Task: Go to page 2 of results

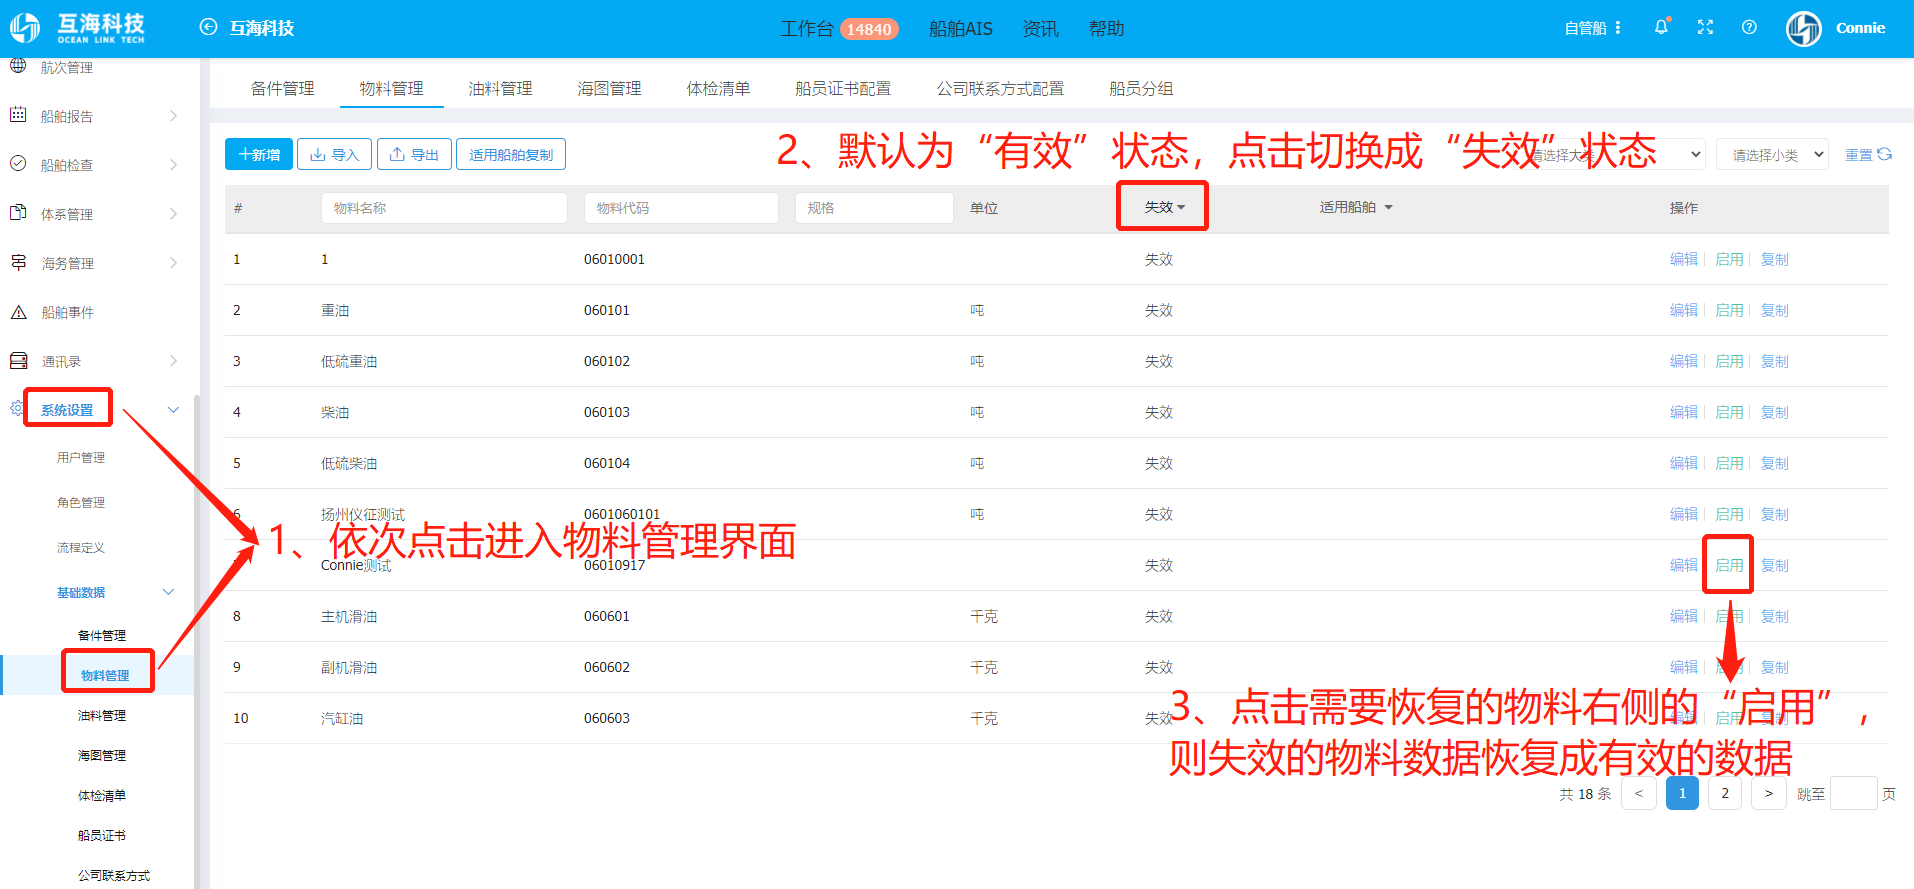Action: [x=1725, y=793]
